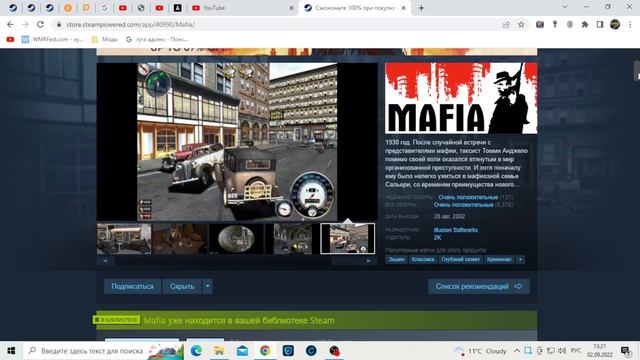Toggle the Chrome side panel icon
This screenshot has height=360, width=640.
(600, 24)
